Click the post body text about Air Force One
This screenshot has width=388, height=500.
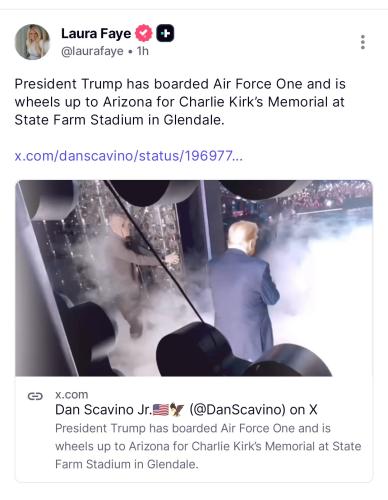[180, 102]
